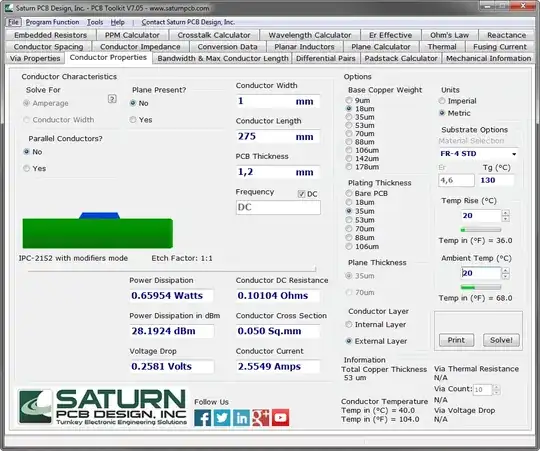This screenshot has width=540, height=451.
Task: Open the PPM Calculator tab
Action: tap(132, 35)
